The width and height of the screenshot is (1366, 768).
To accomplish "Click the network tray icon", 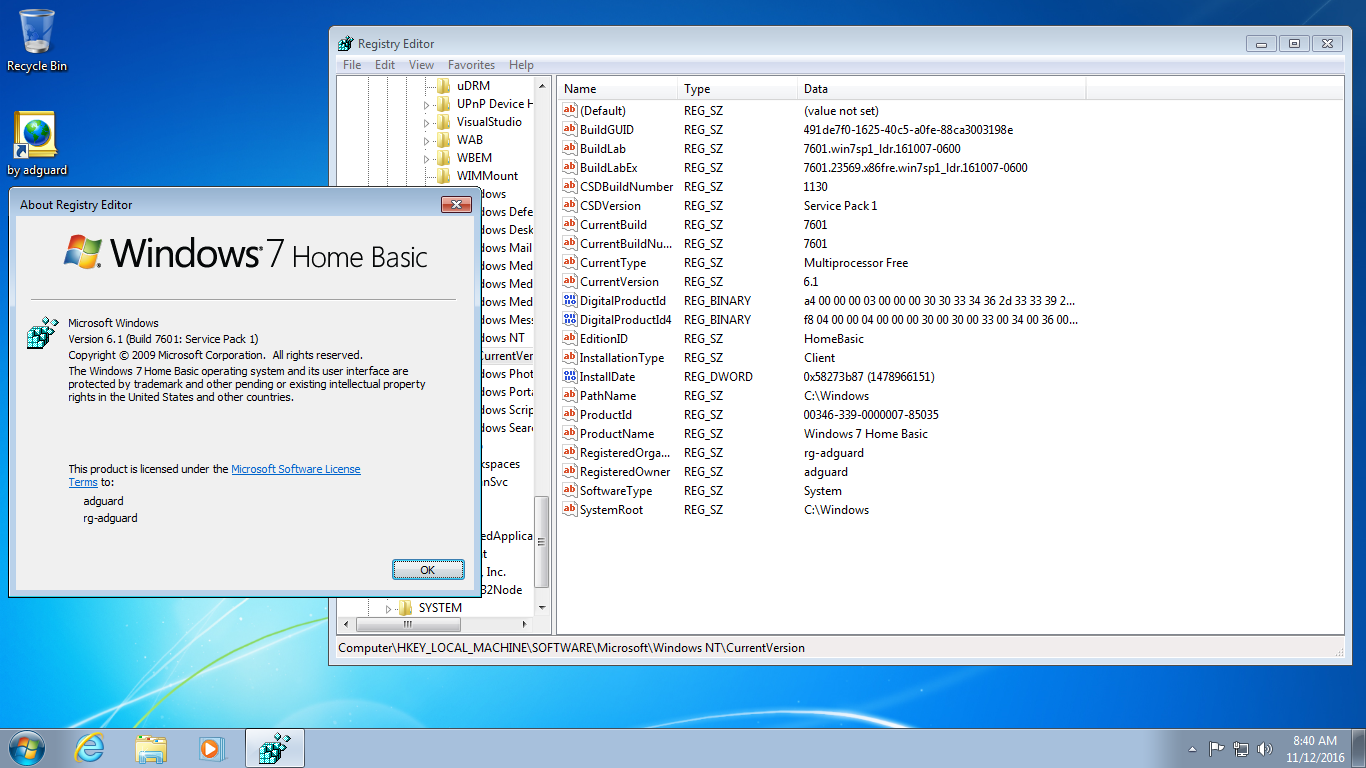I will click(1241, 748).
